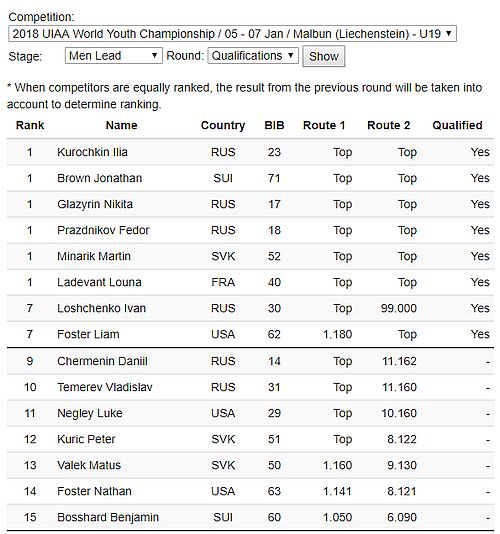Expand the Qualifications round dropdown
This screenshot has height=534, width=500.
point(253,56)
